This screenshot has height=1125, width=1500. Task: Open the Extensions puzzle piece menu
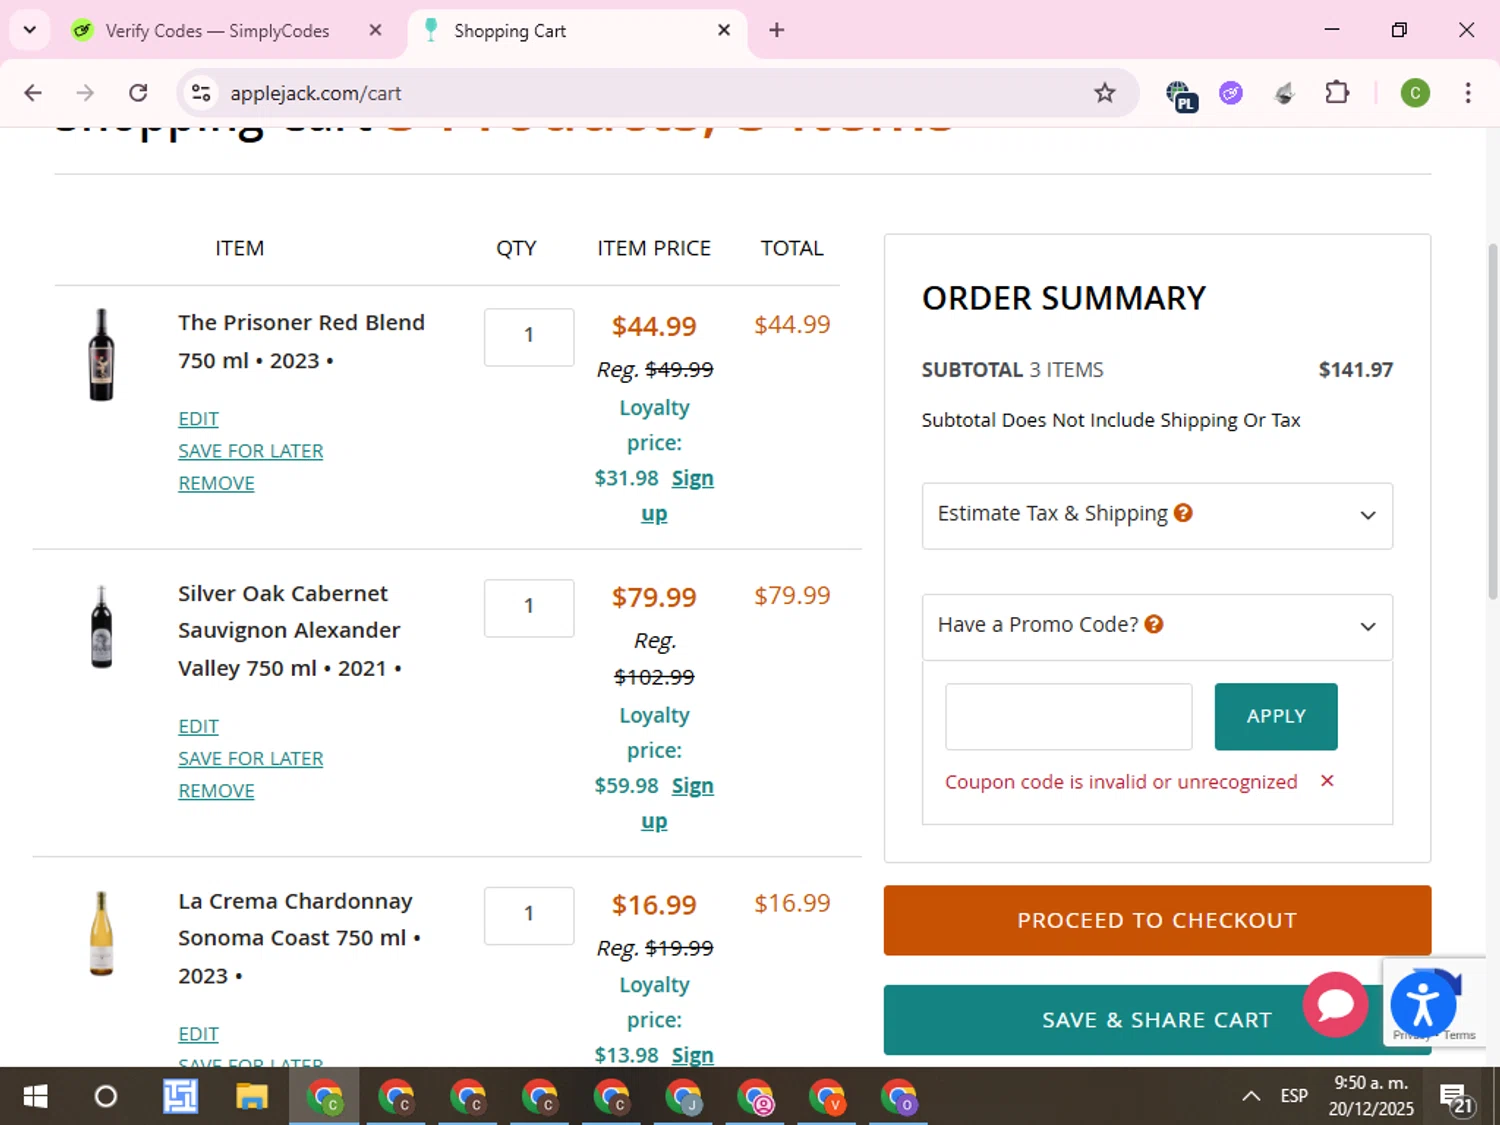(1337, 93)
